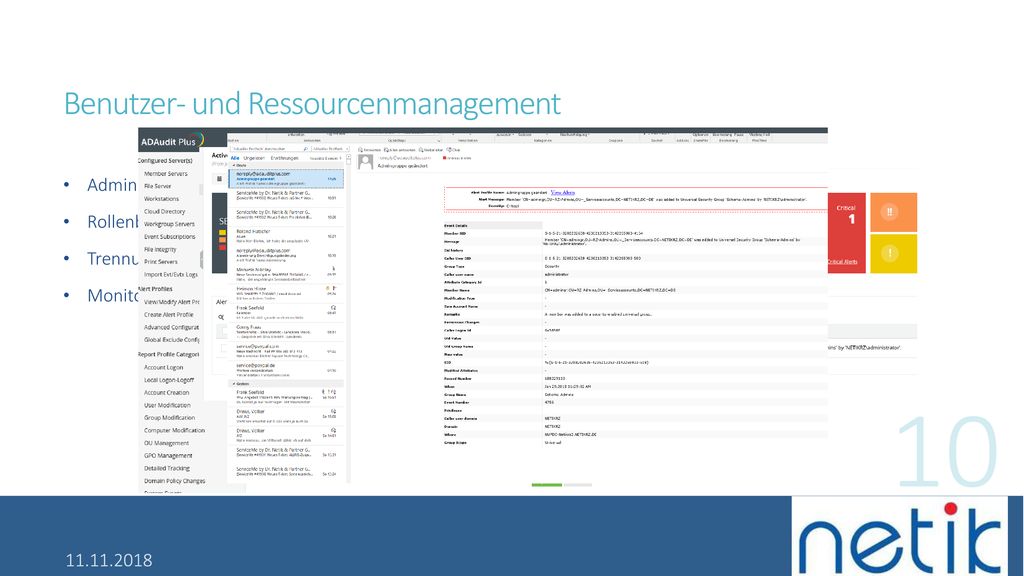Click the red Critical 1 tile
Viewport: 1024px width, 576px height.
pos(847,232)
